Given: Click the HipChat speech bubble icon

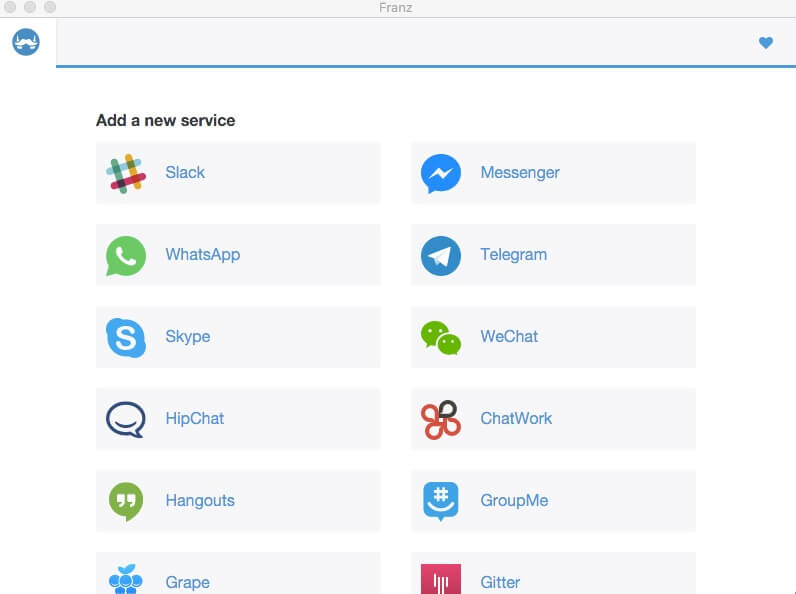Looking at the screenshot, I should click(126, 419).
